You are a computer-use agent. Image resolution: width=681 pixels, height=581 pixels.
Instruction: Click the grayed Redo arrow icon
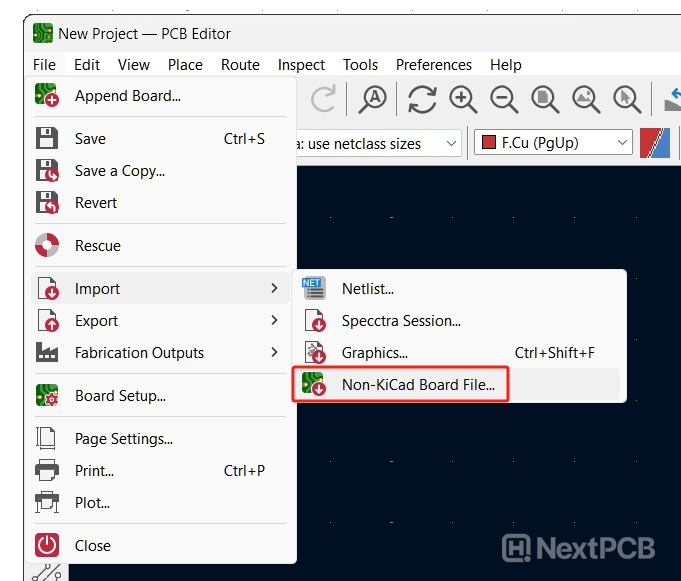coord(323,98)
